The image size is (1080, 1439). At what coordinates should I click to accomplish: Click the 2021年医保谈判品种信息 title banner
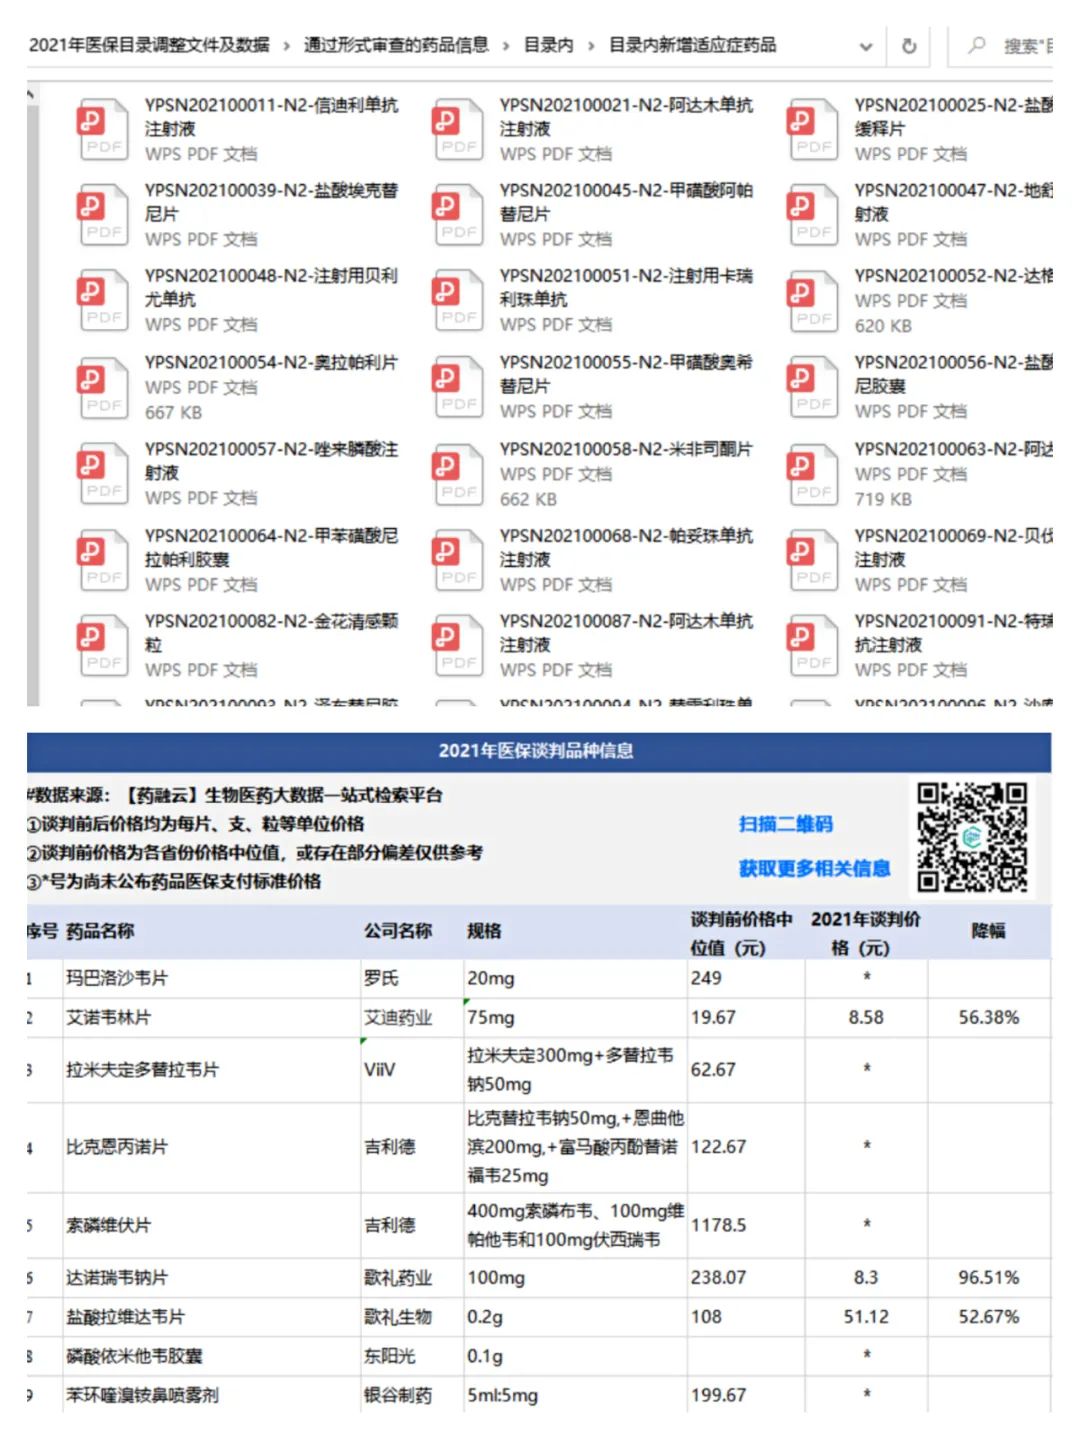(539, 751)
